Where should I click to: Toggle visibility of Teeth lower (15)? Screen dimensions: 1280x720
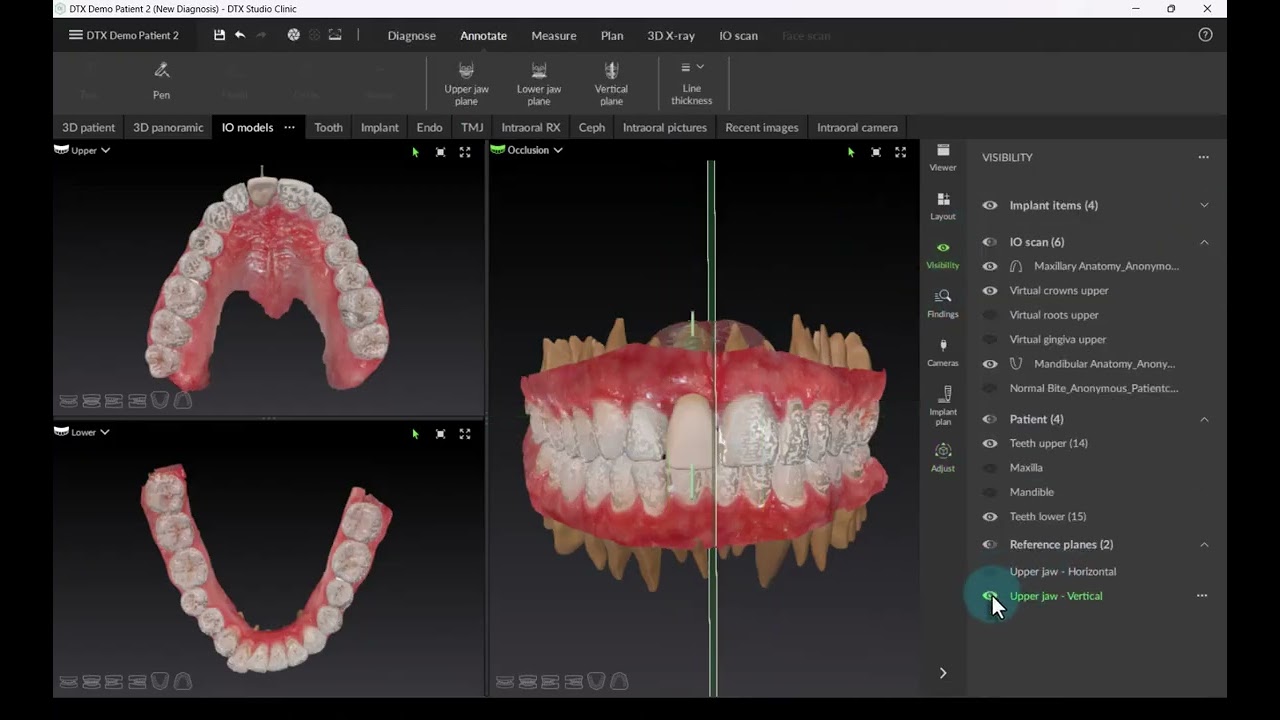tap(990, 517)
